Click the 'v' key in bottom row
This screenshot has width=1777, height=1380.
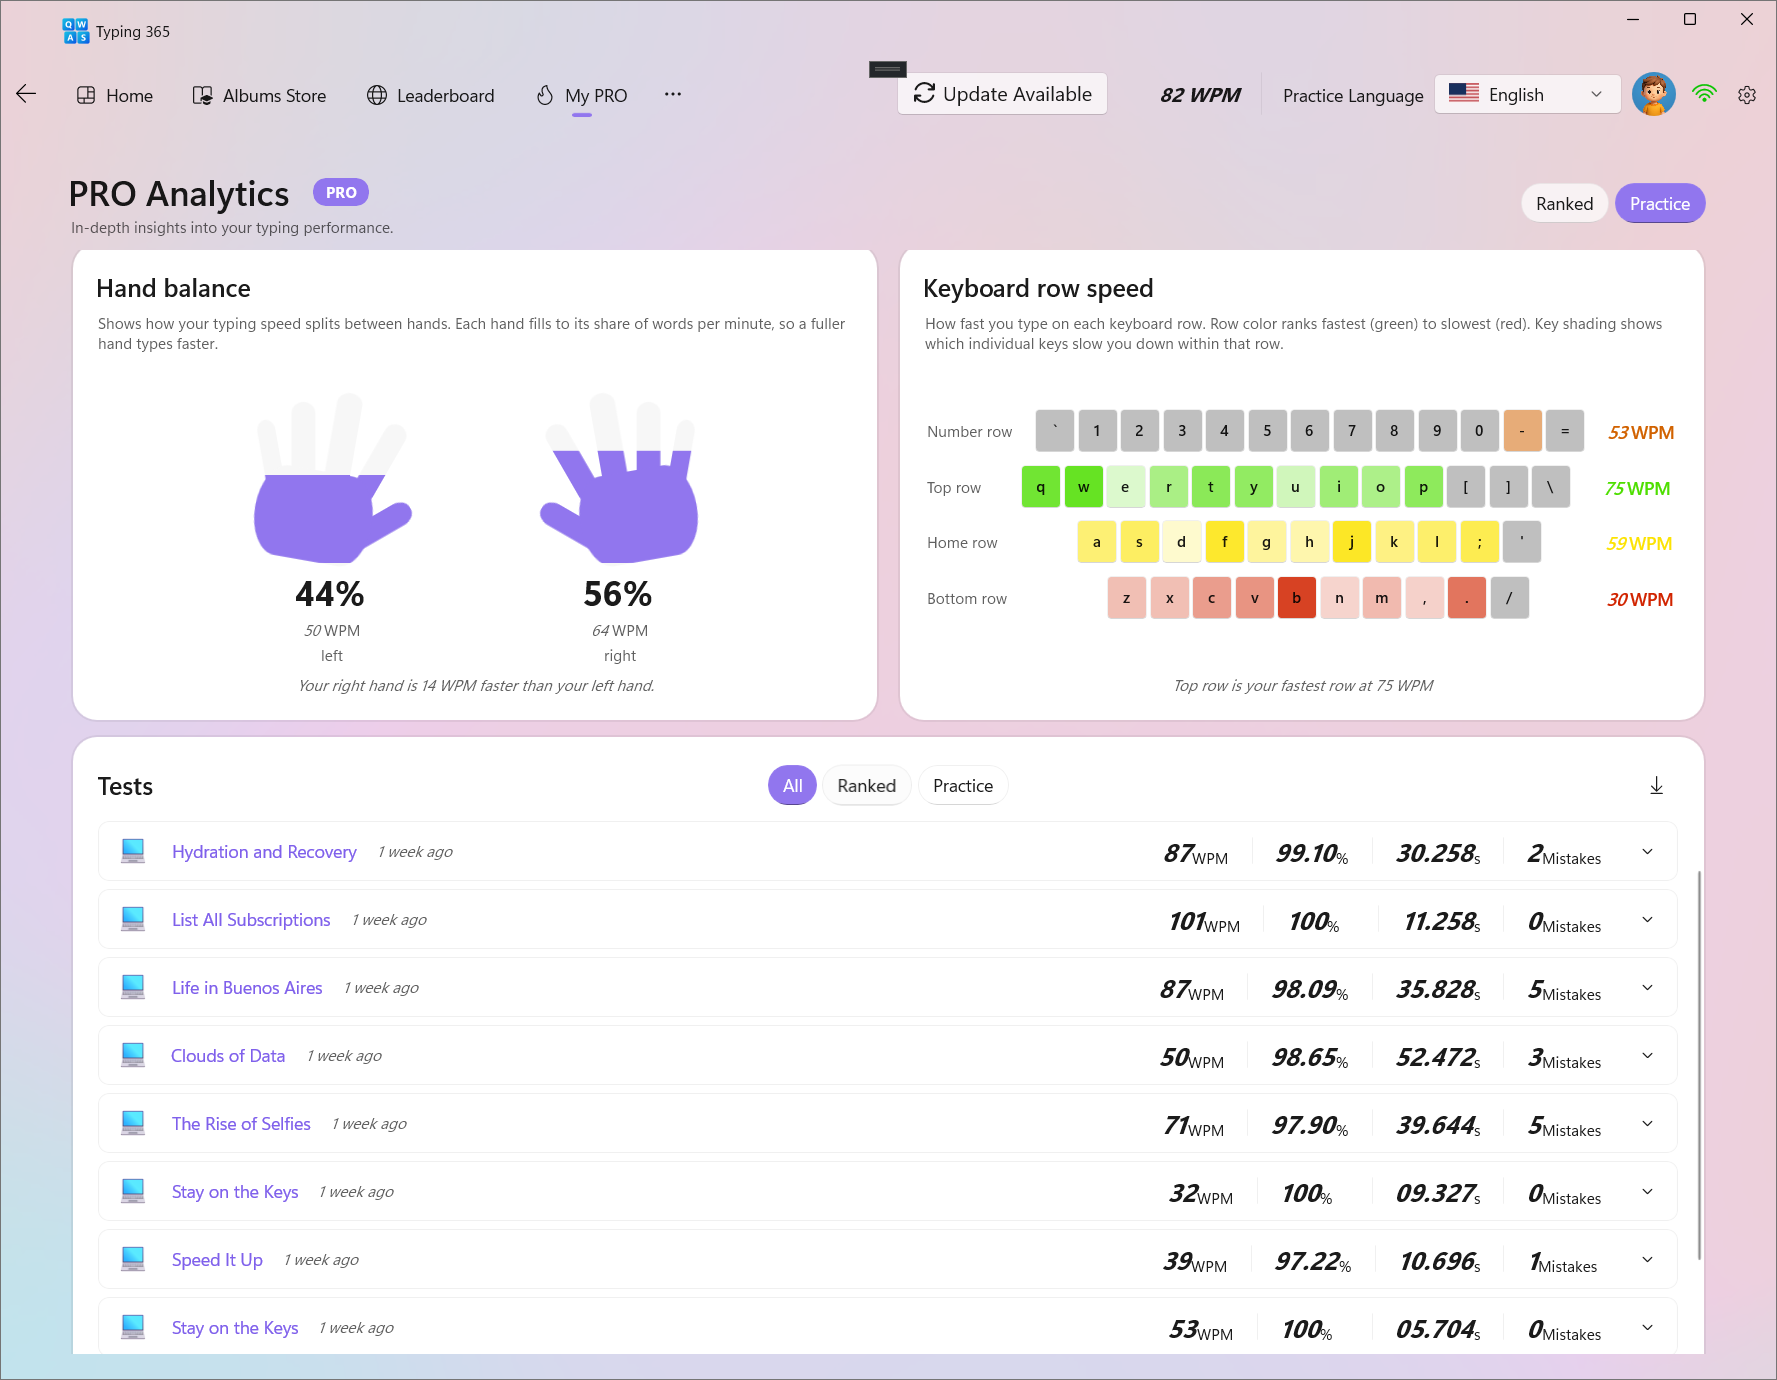tap(1254, 598)
